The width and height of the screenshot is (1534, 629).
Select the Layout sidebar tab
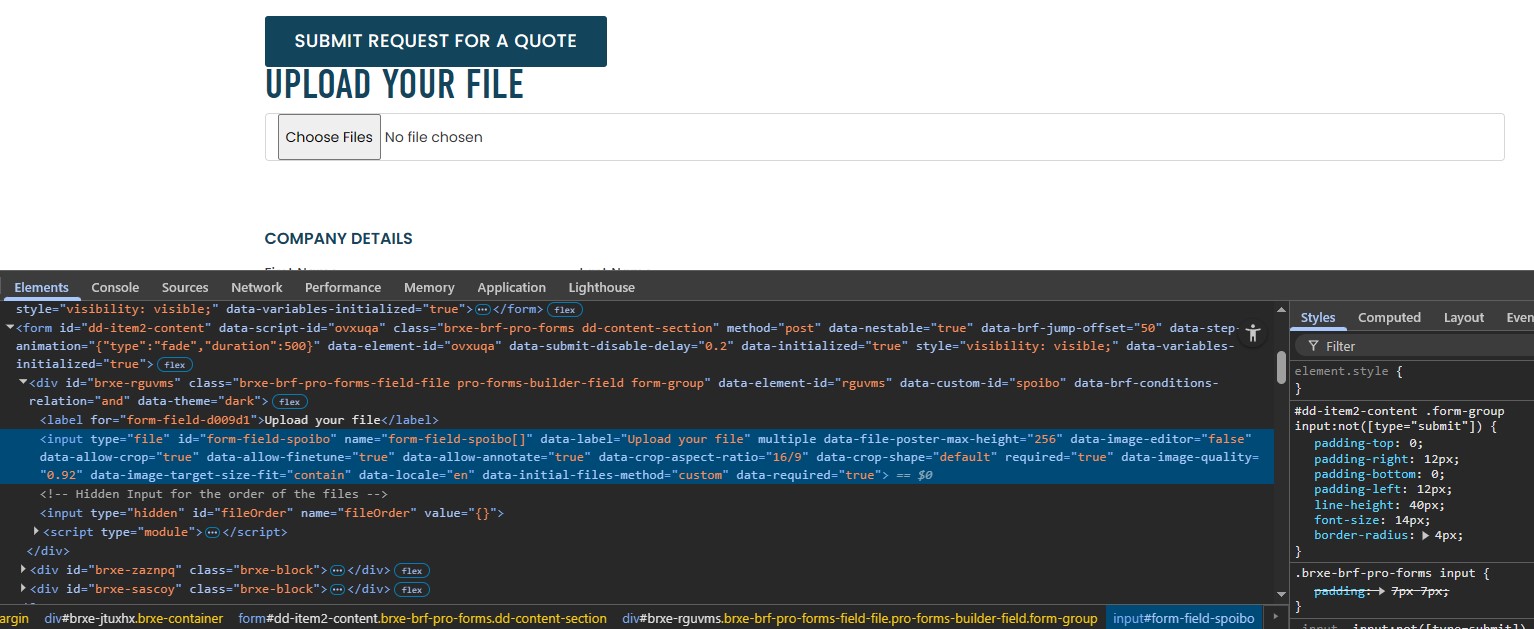click(1464, 317)
